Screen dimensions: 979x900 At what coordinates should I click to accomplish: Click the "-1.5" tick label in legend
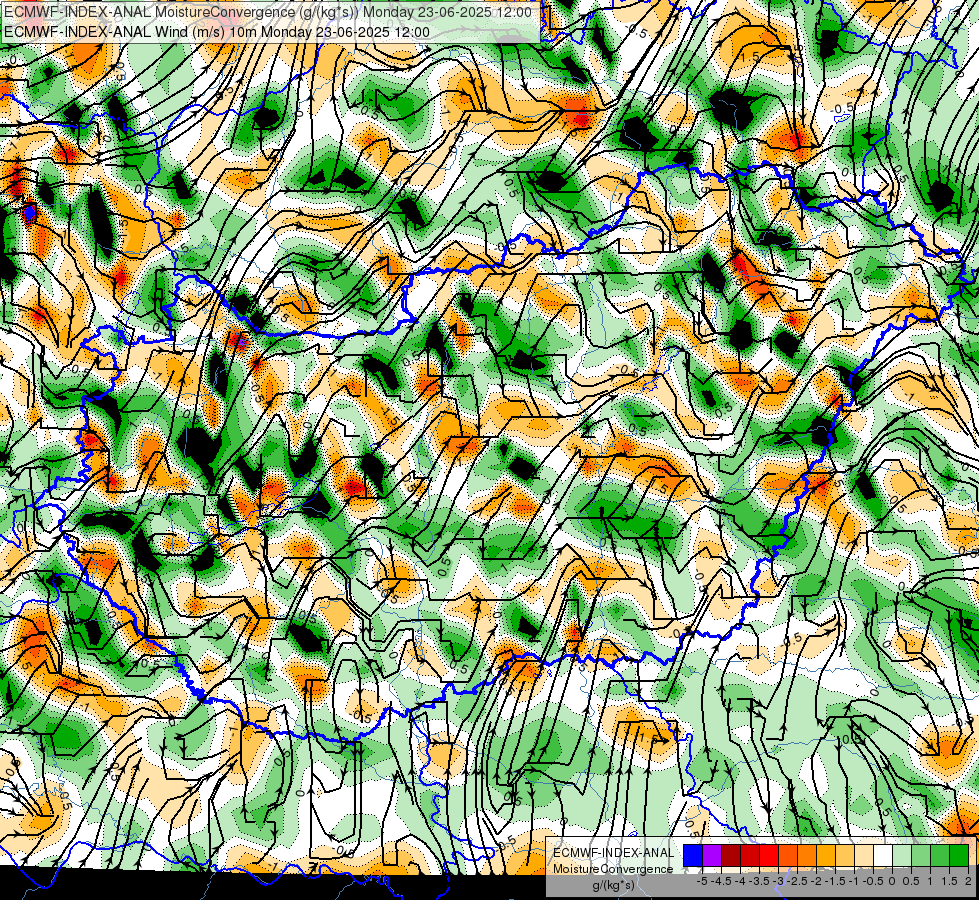point(835,881)
